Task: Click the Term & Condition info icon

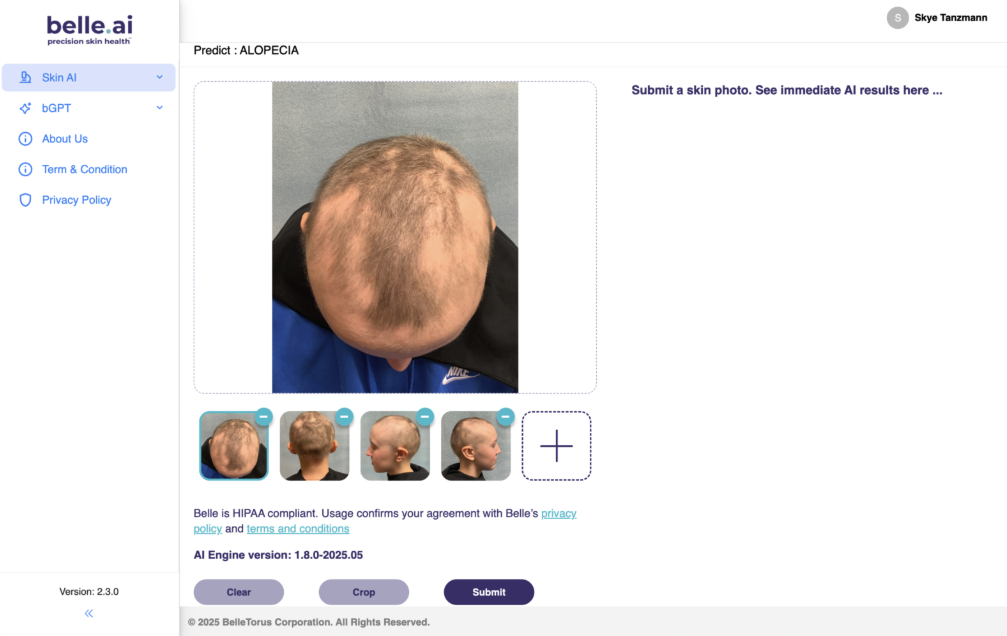Action: click(25, 169)
